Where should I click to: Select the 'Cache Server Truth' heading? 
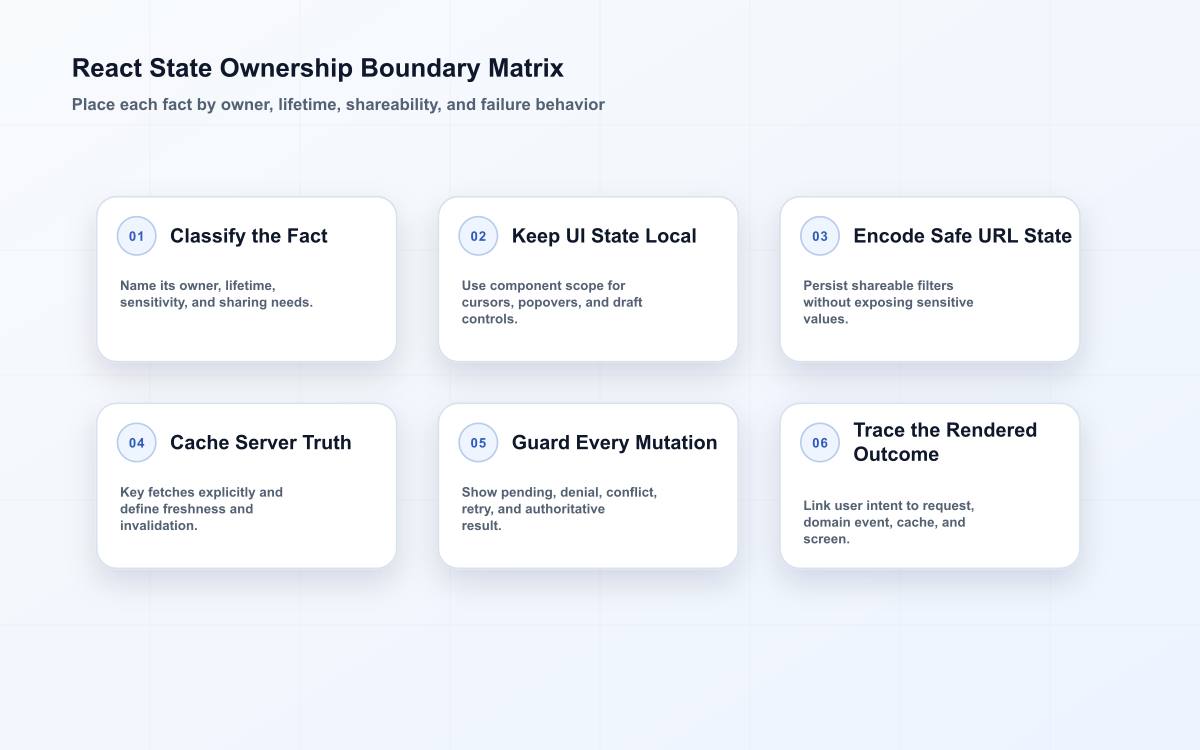click(261, 443)
